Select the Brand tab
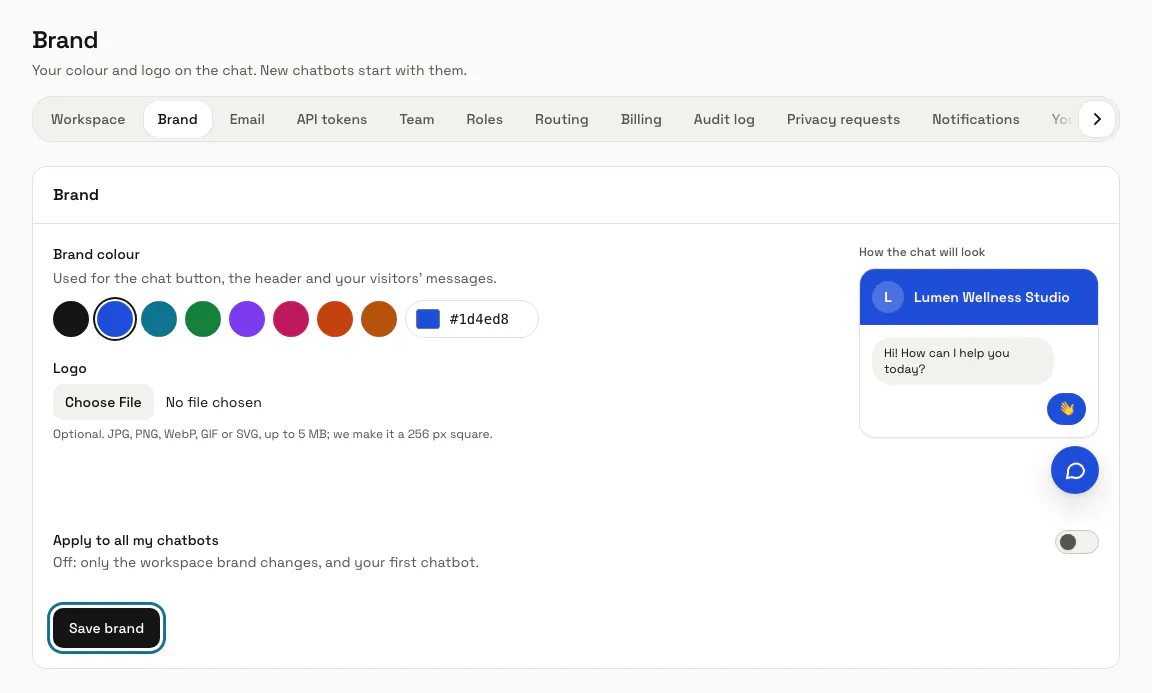Screen dimensions: 1152x693 coord(178,119)
